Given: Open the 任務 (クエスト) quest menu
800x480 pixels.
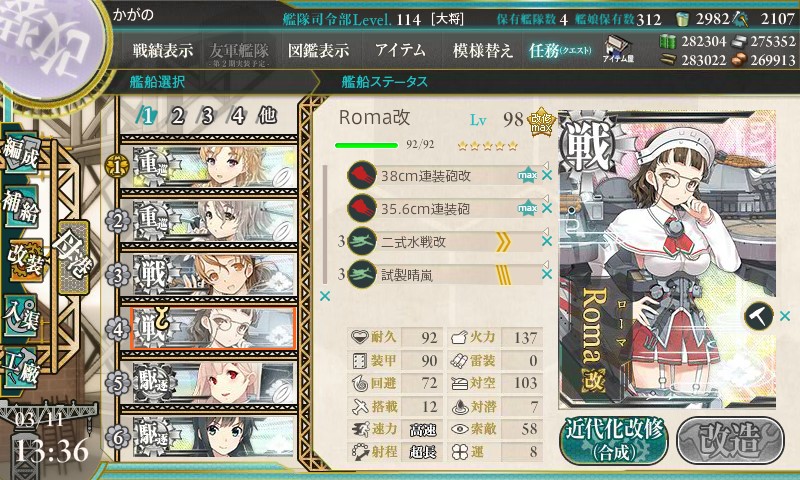Looking at the screenshot, I should (x=560, y=50).
